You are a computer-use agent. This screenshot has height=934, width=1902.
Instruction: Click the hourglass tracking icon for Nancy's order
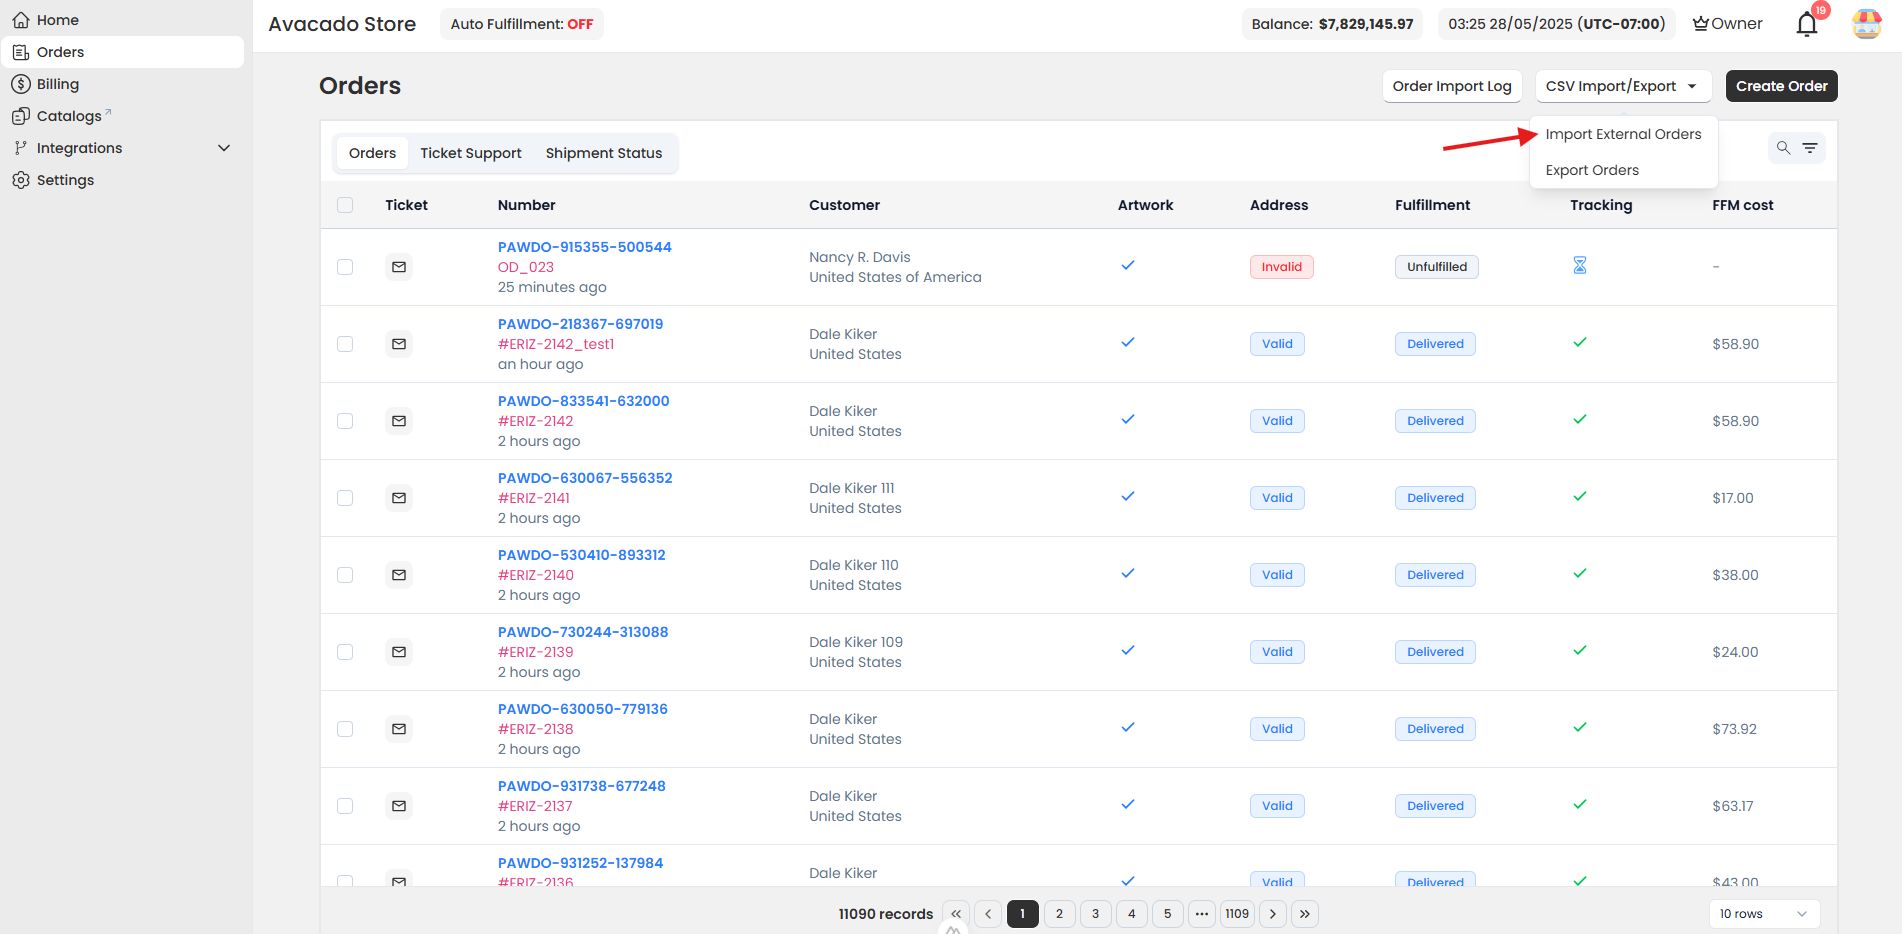(x=1580, y=265)
